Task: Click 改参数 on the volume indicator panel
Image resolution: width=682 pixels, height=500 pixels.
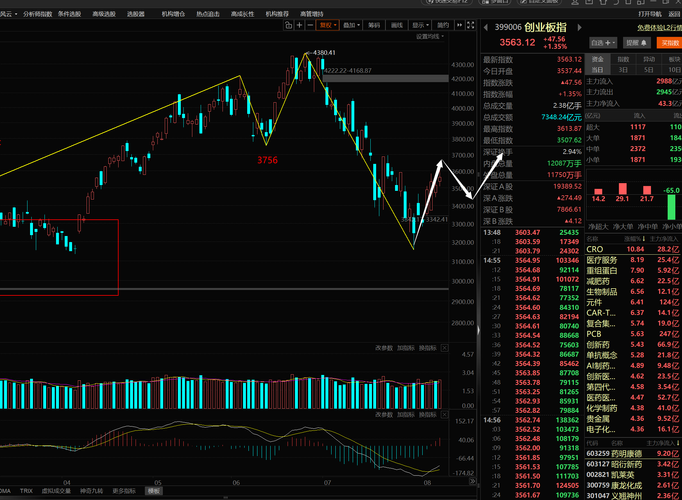Action: [x=384, y=348]
